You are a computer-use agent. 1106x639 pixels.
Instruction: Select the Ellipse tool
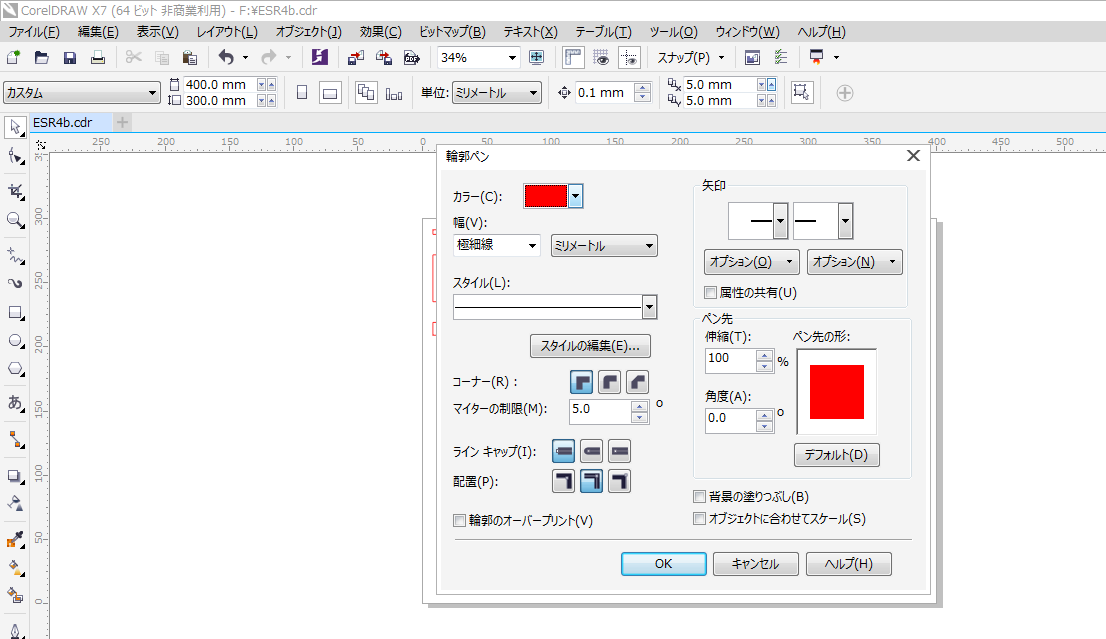15,341
